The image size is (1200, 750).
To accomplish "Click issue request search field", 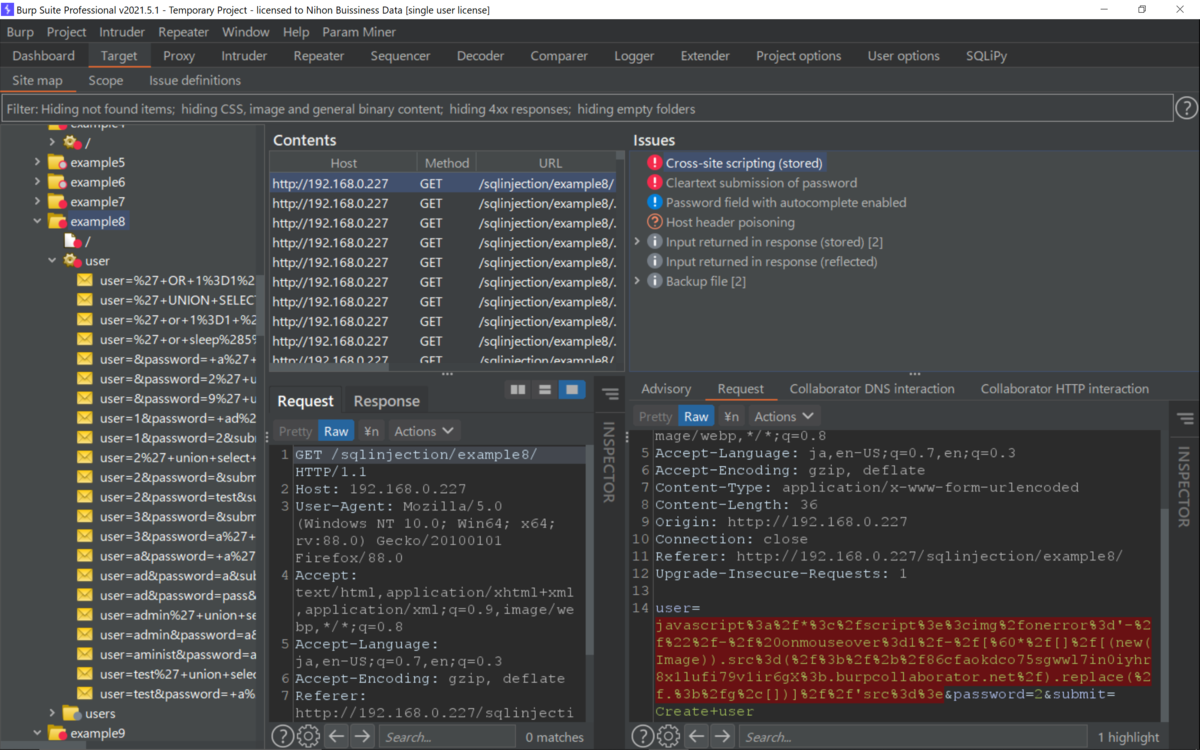I will pos(913,737).
